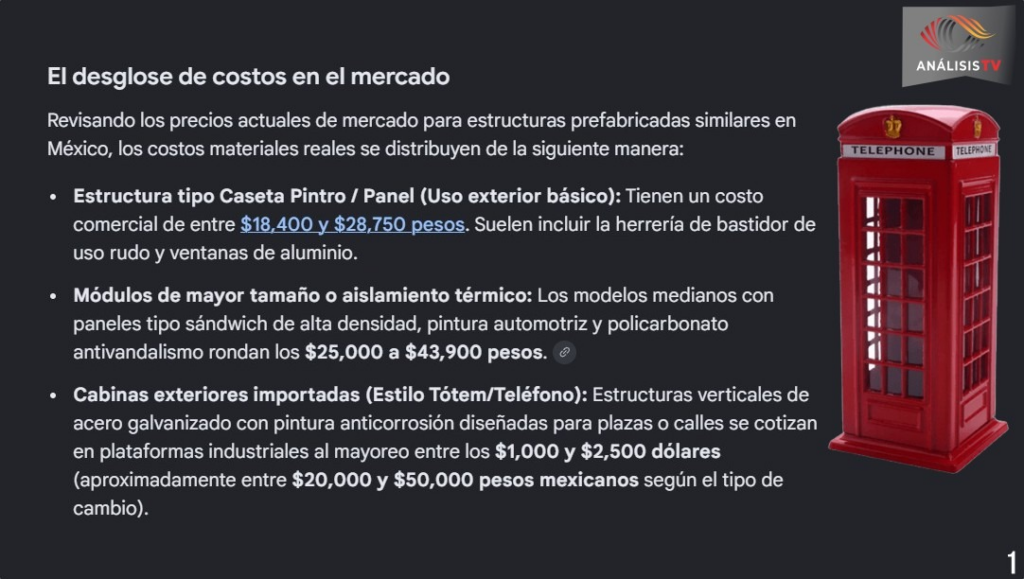Click the side TELEPHONE sign on the booth

click(x=974, y=150)
